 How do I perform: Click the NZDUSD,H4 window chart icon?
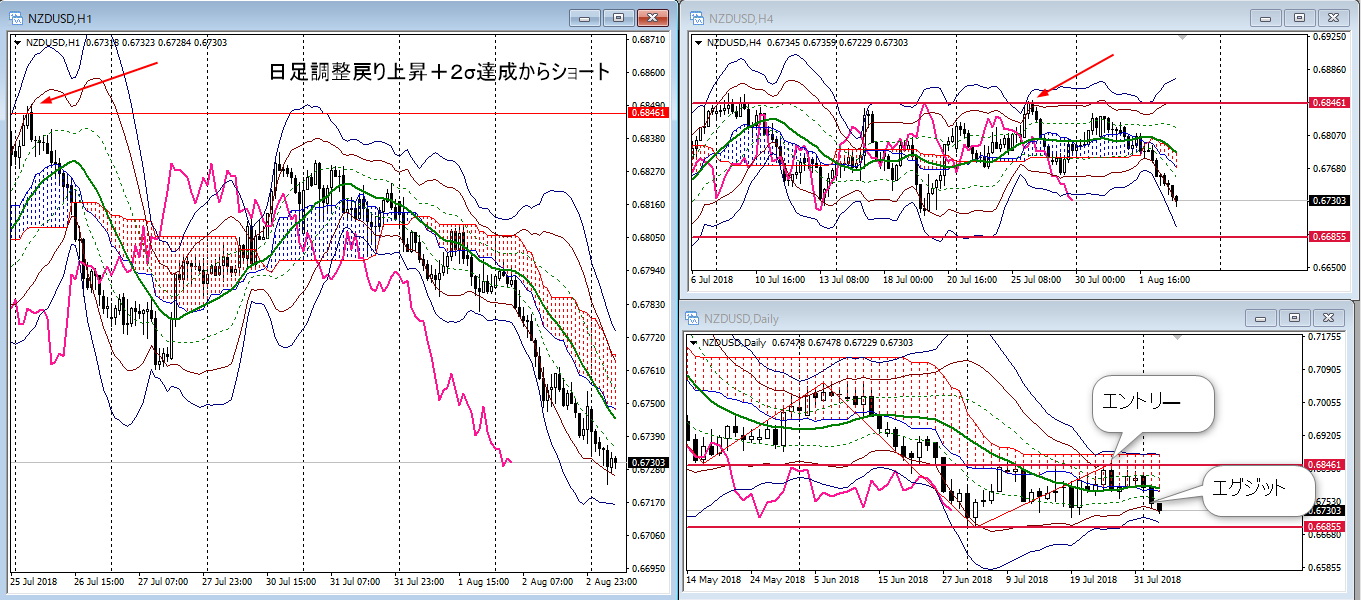696,18
